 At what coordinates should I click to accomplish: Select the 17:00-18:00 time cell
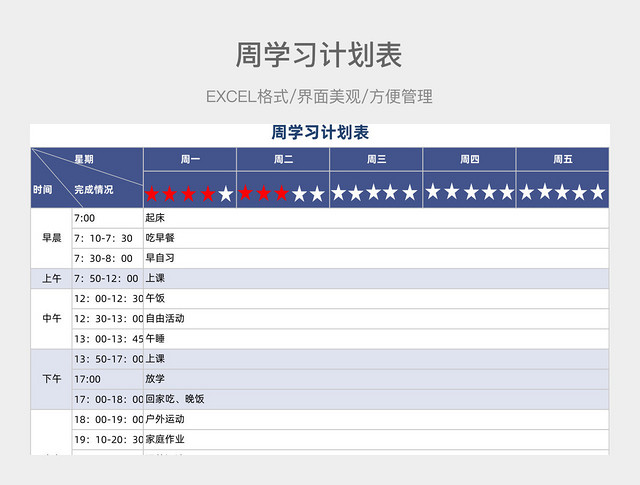pos(108,399)
